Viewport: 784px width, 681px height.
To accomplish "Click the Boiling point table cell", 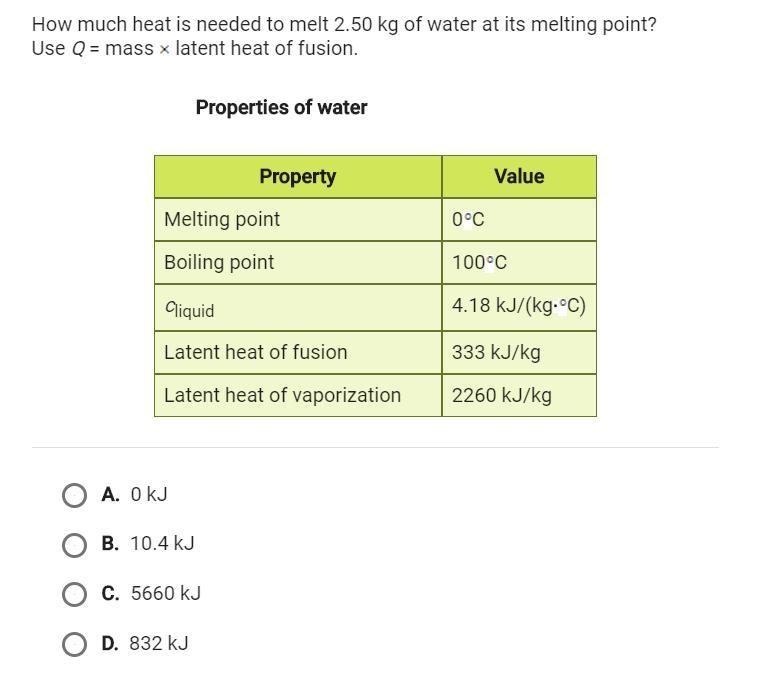I will [x=298, y=262].
